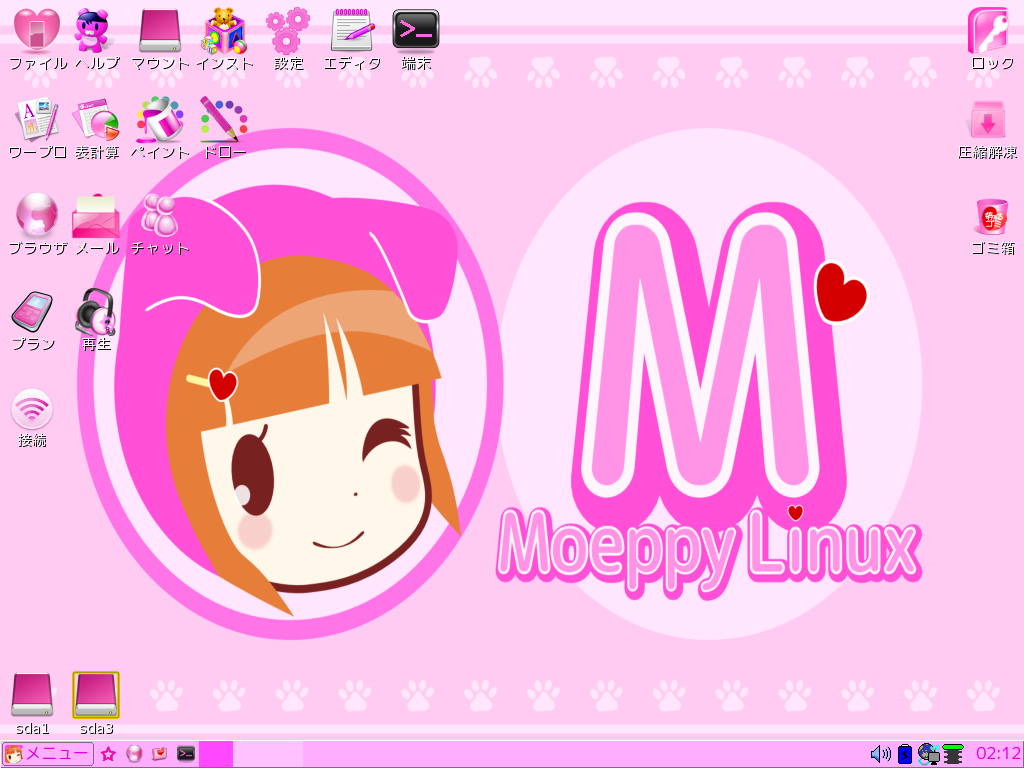Open the マウント mount drive icon
The width and height of the screenshot is (1024, 768).
(x=160, y=30)
